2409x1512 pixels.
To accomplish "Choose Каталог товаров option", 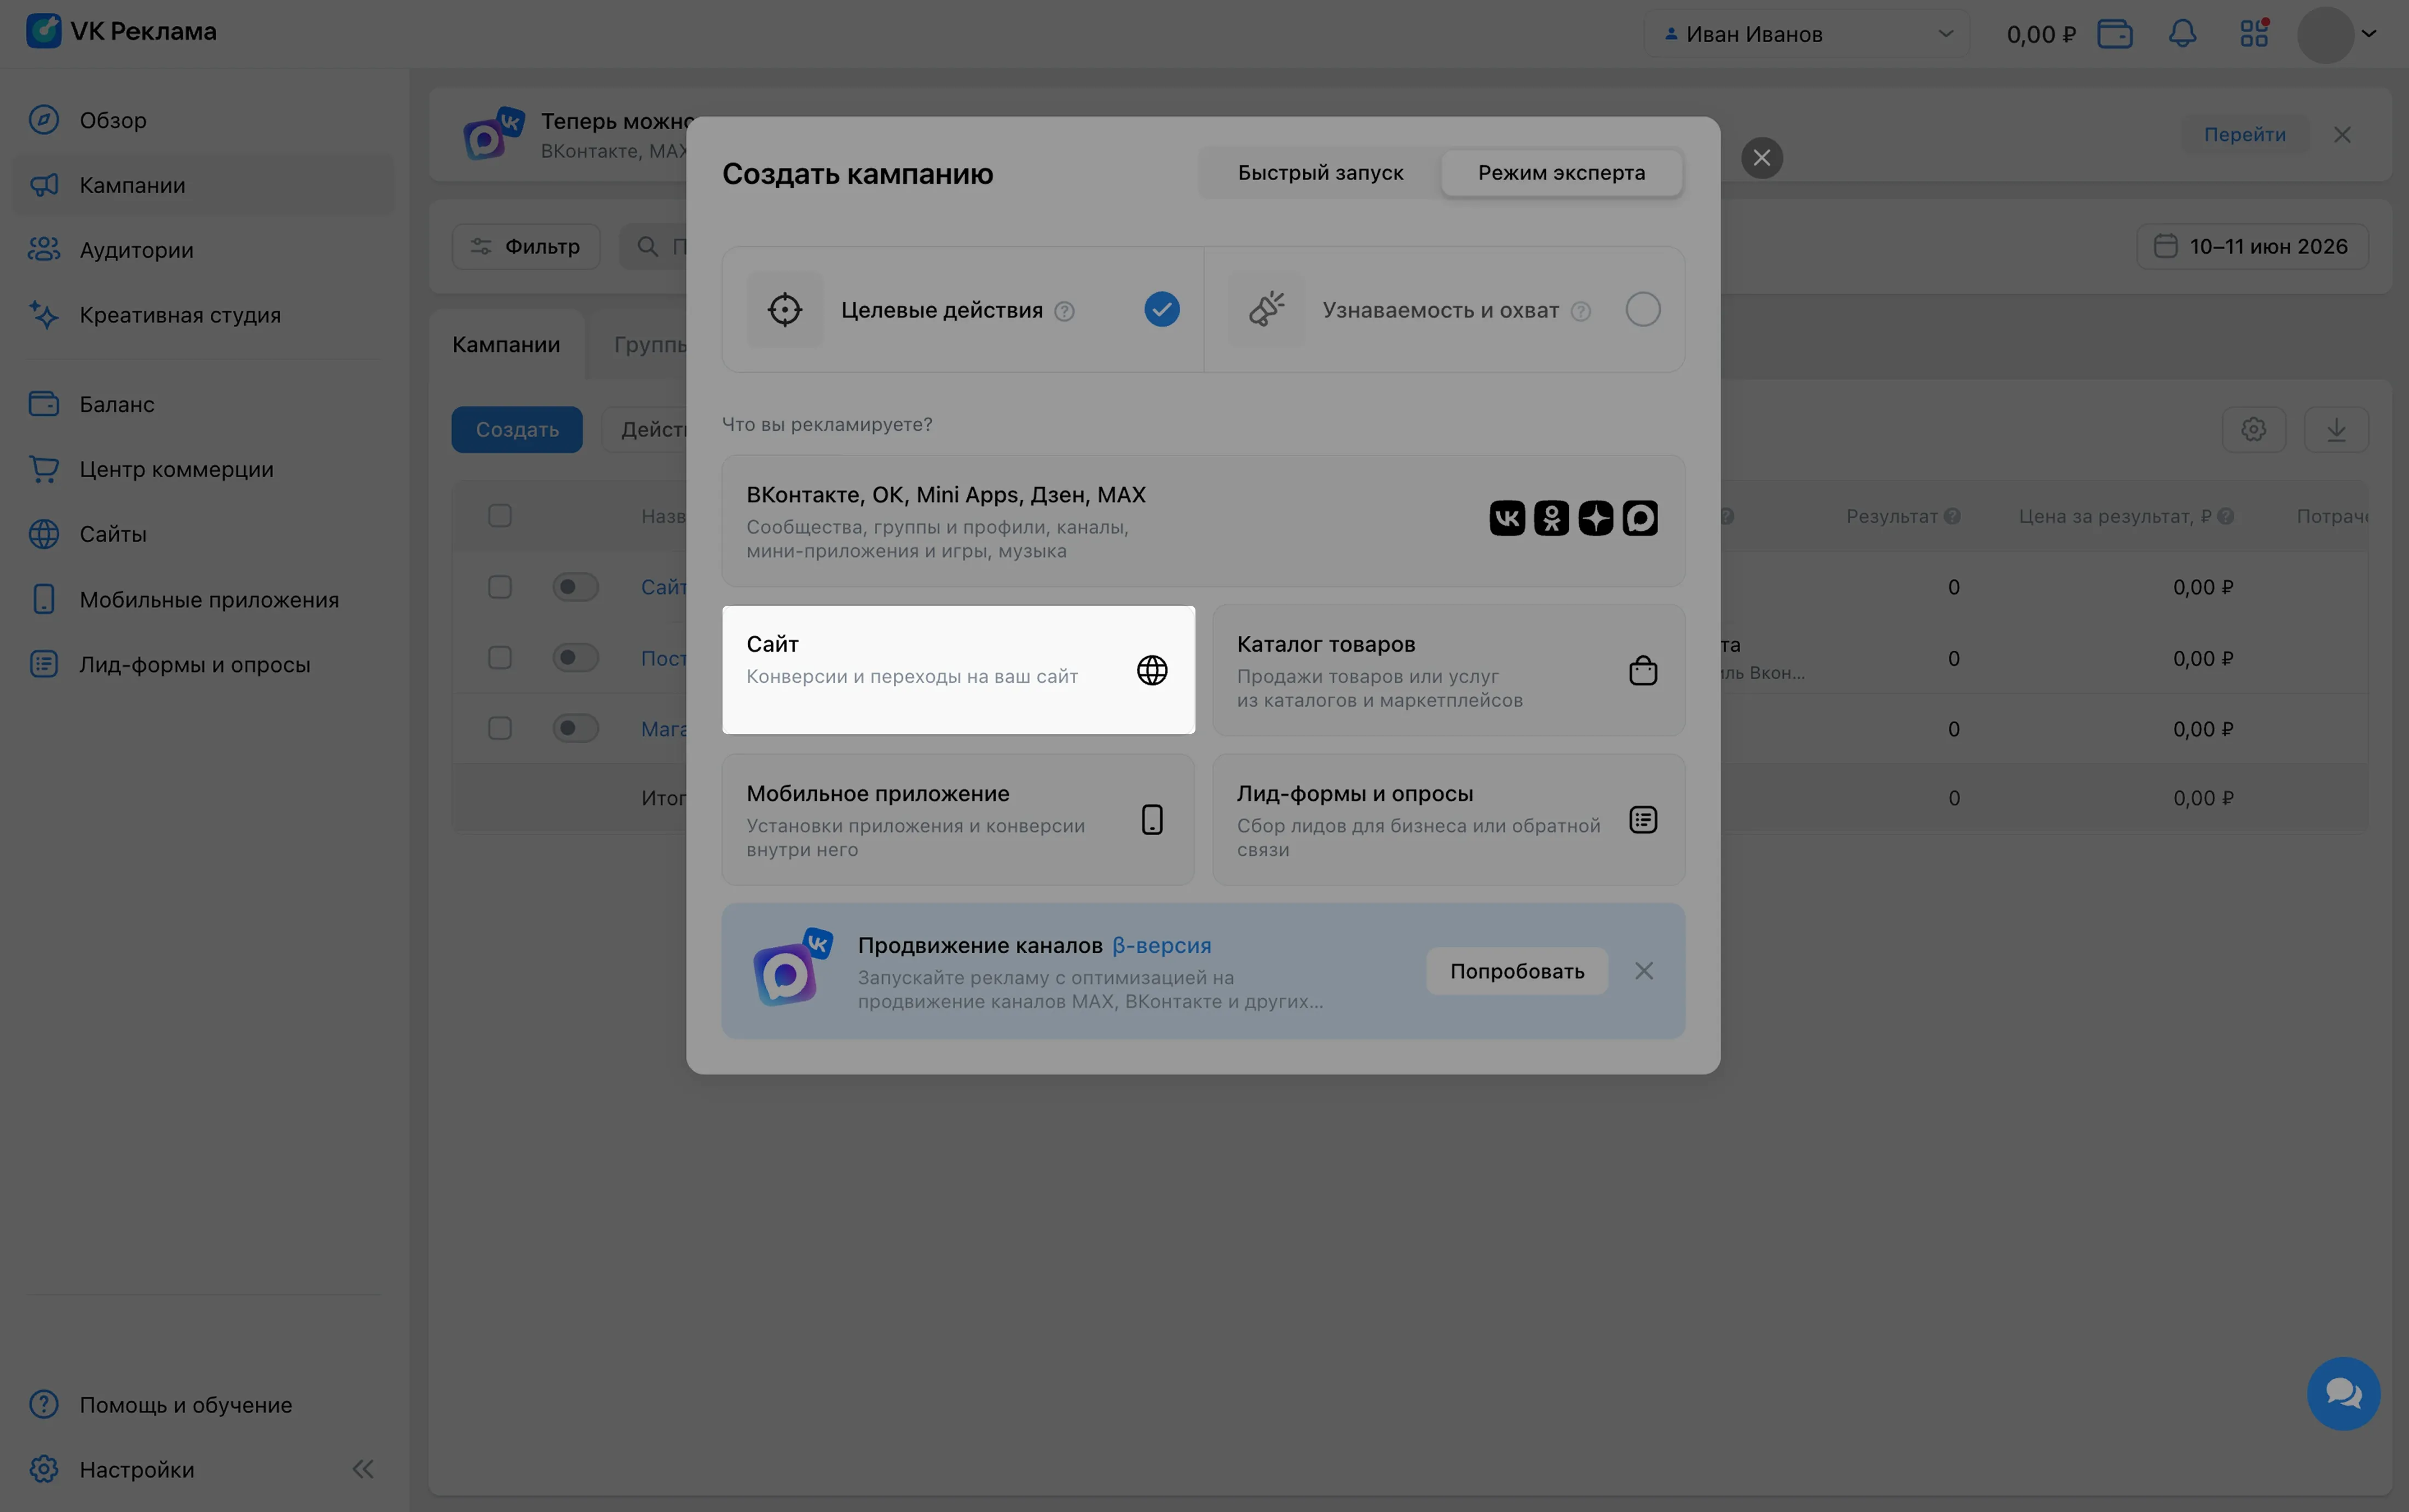I will click(x=1449, y=670).
